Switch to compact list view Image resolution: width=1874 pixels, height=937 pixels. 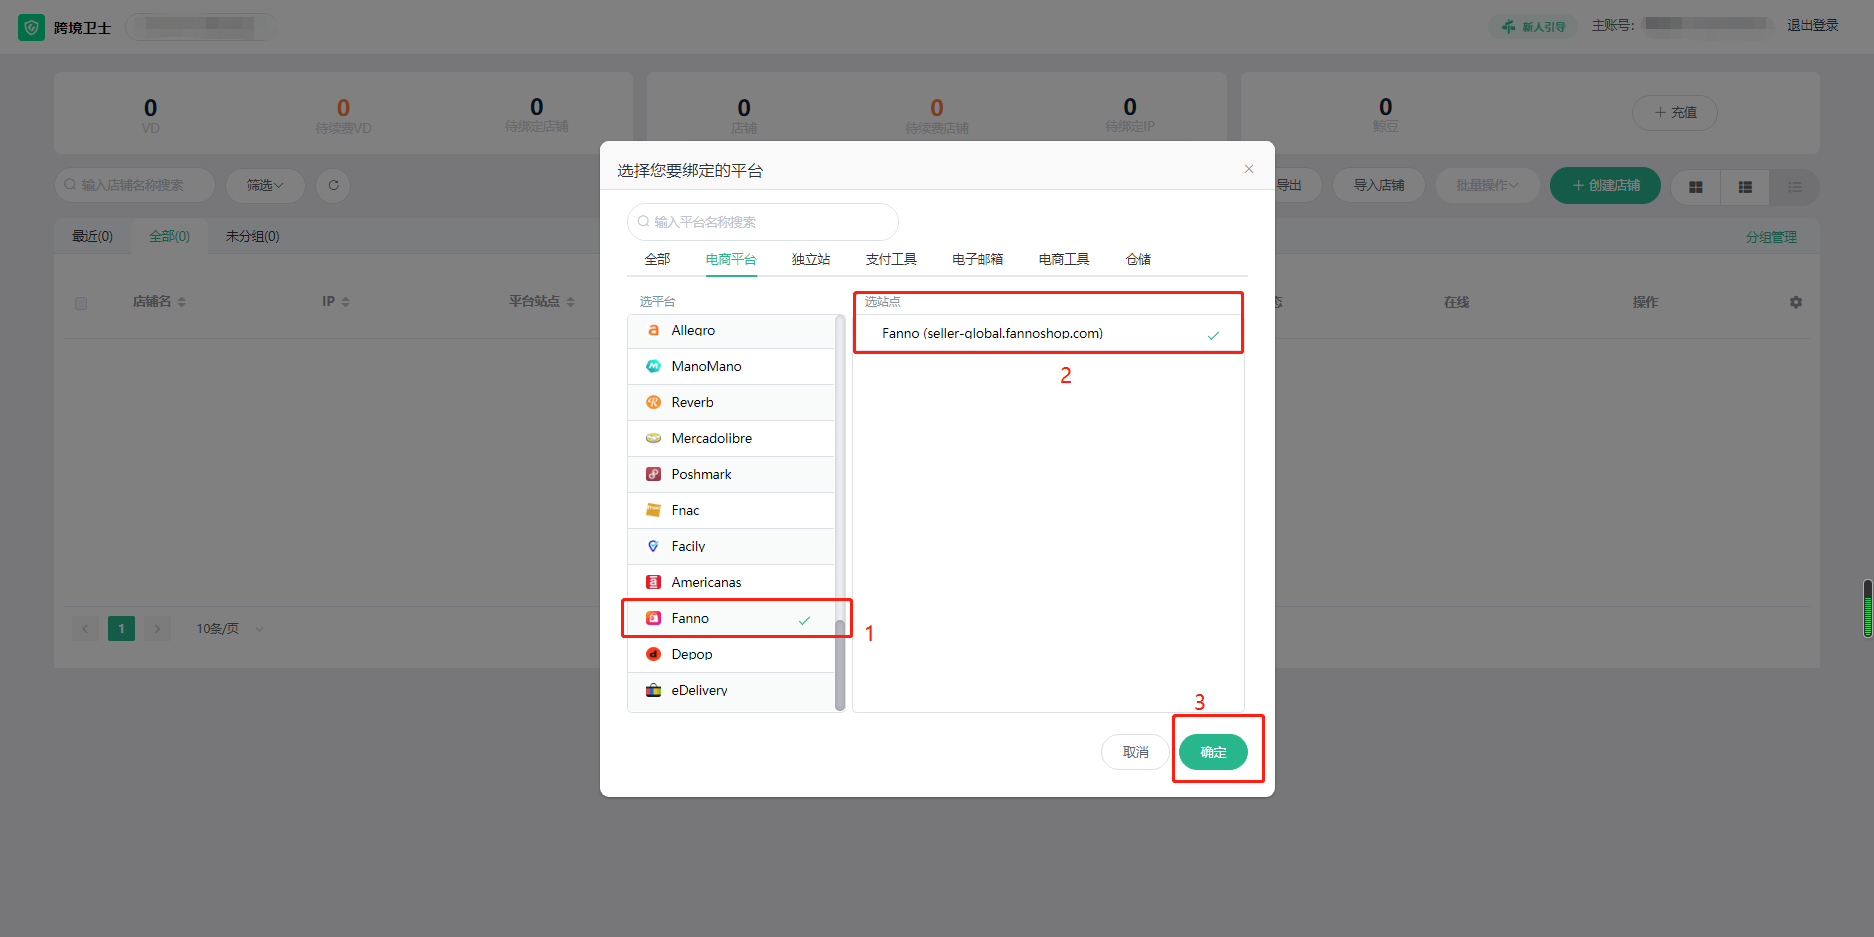[1795, 187]
